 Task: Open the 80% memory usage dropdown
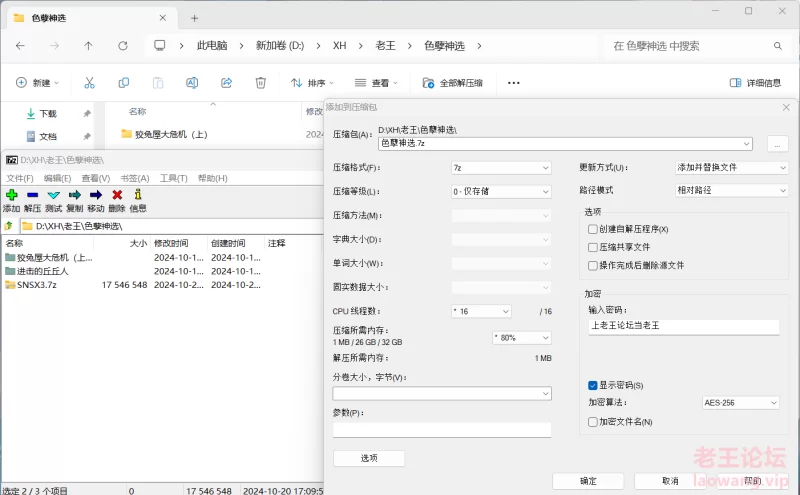pos(522,338)
